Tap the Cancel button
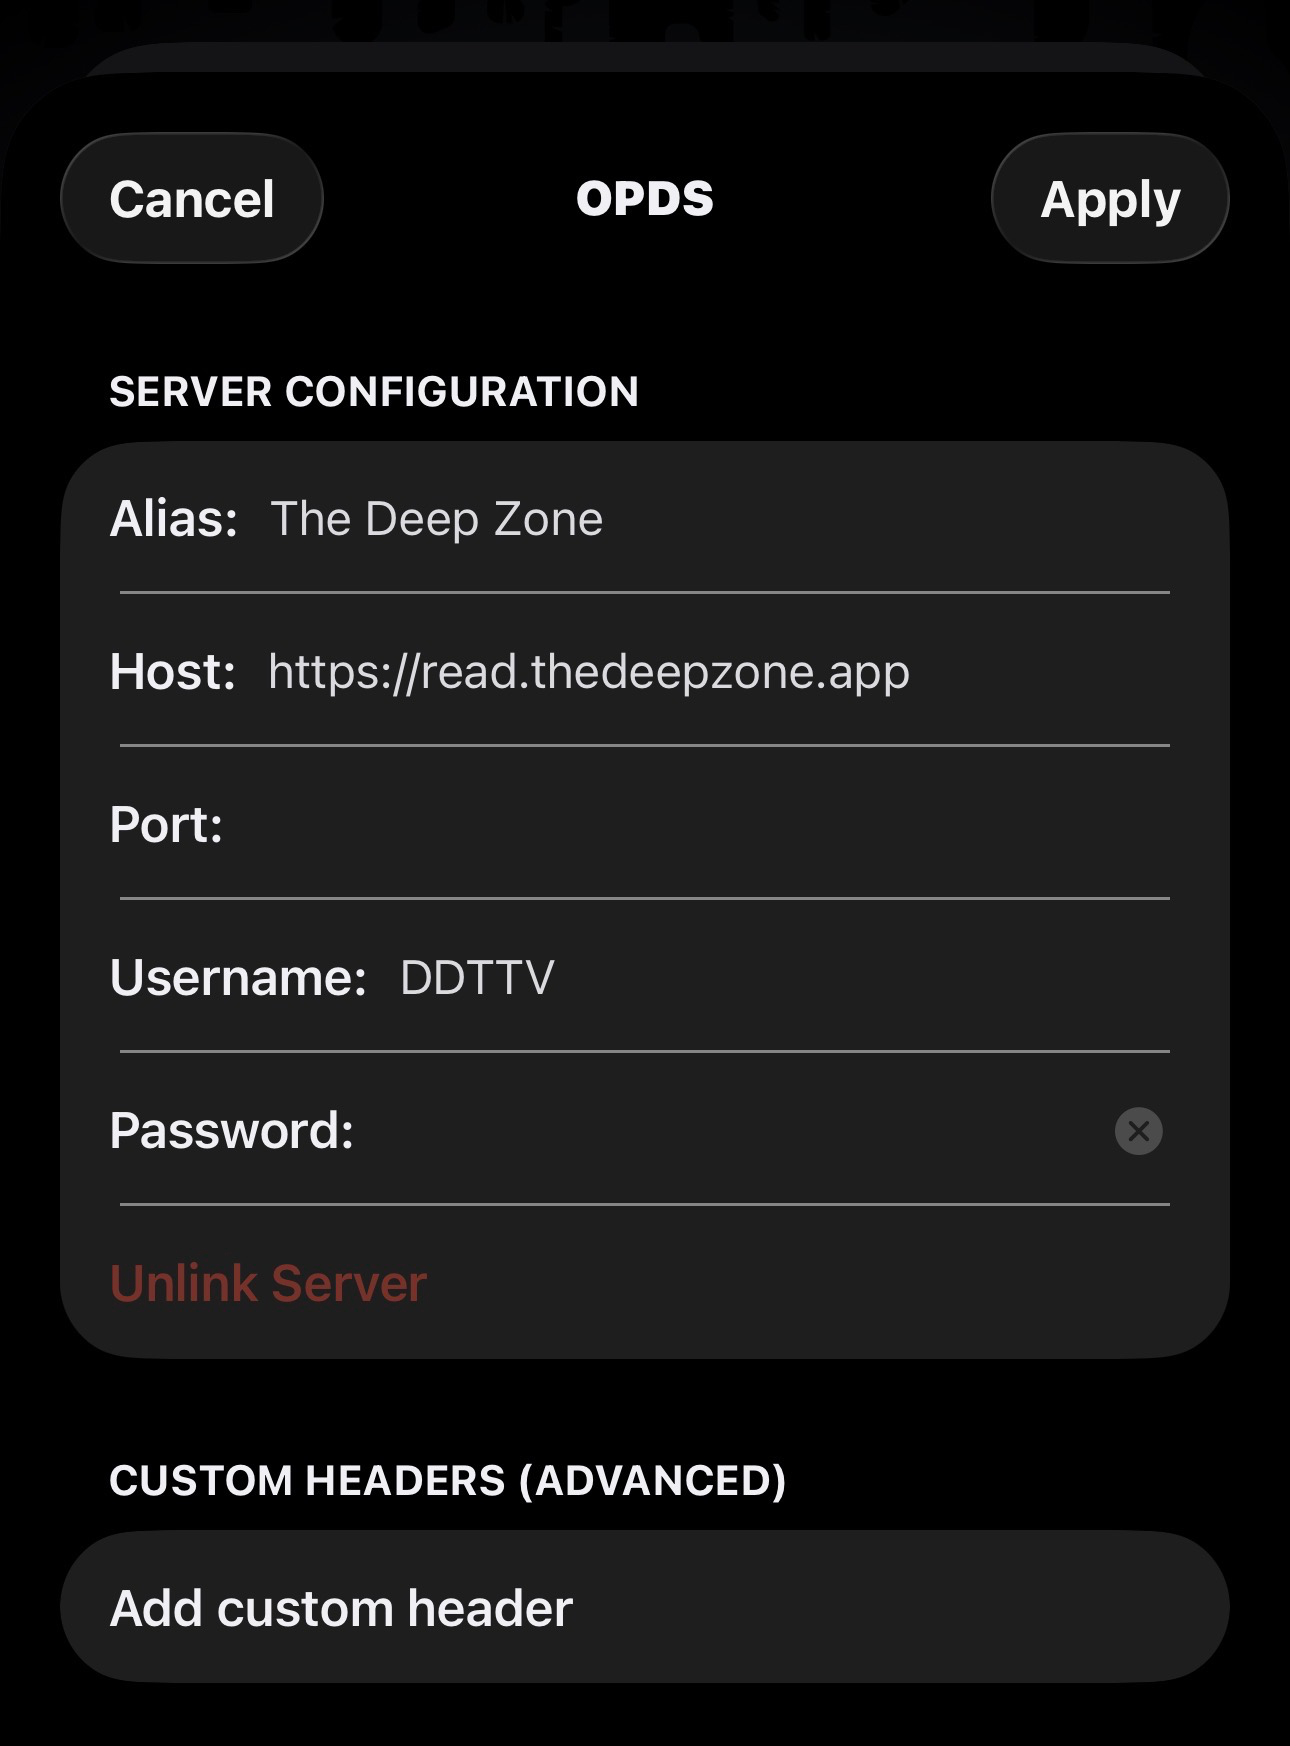Screen dimensions: 1290x1746 coord(192,199)
